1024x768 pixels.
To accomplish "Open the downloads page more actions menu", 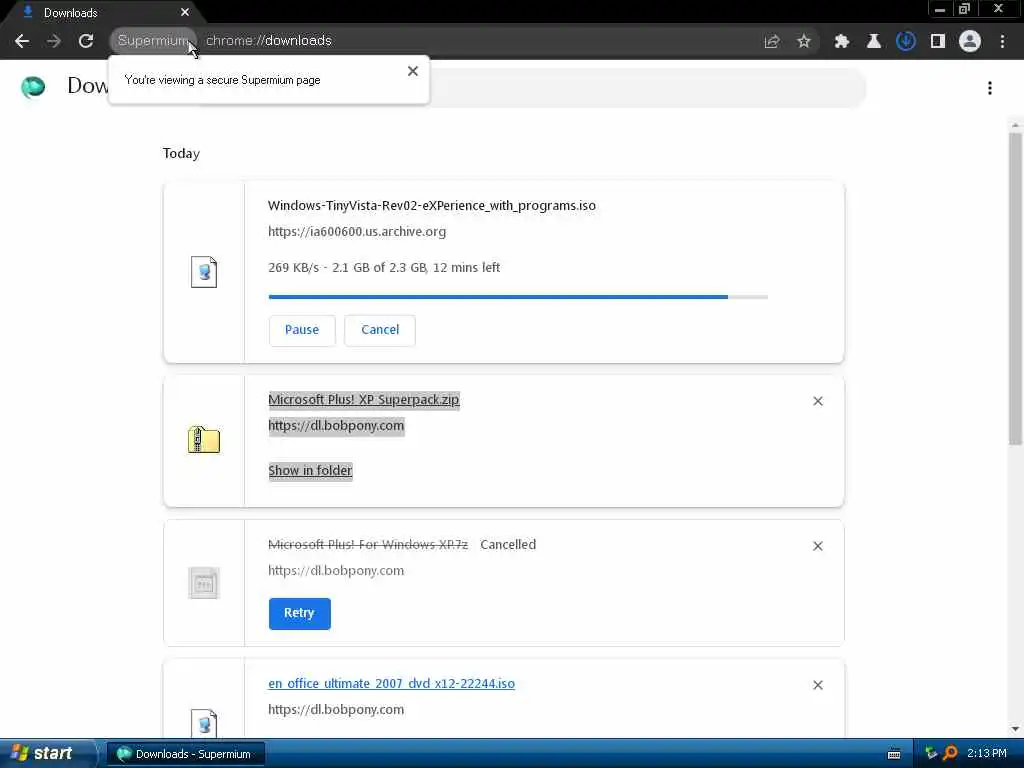I will tap(990, 88).
